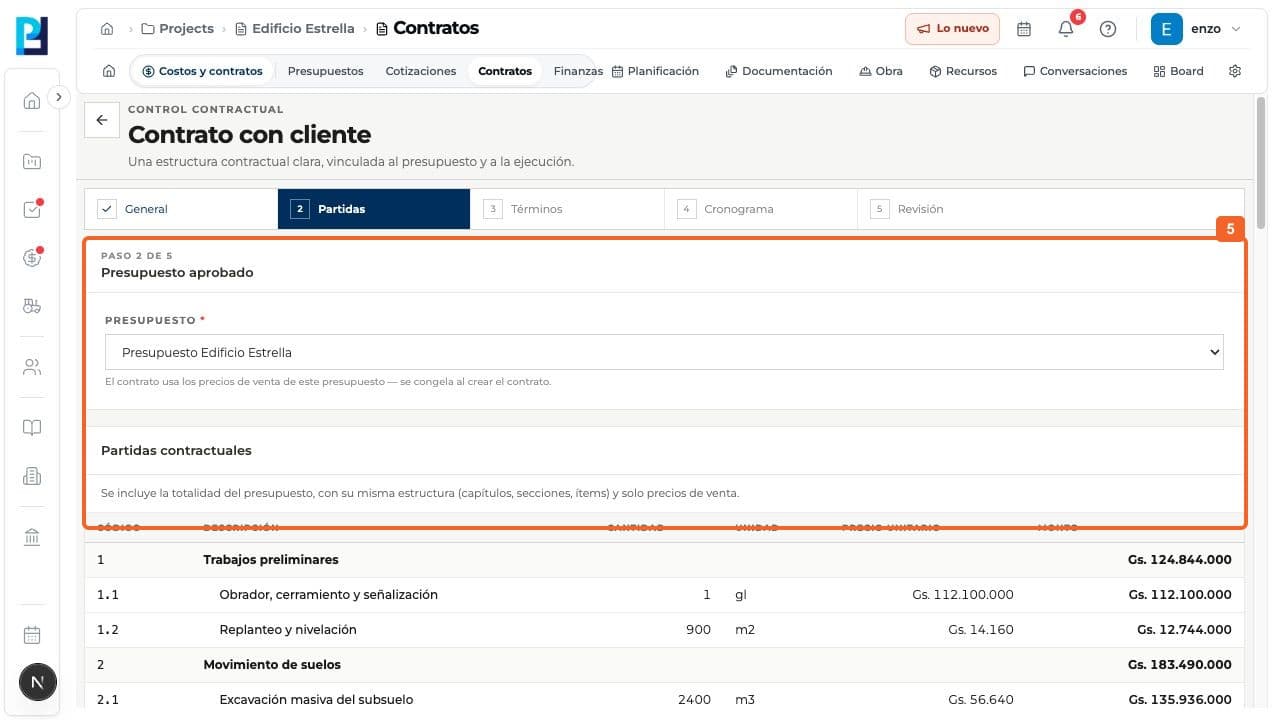
Task: Open the Costos y contratos section menu
Action: 202,71
